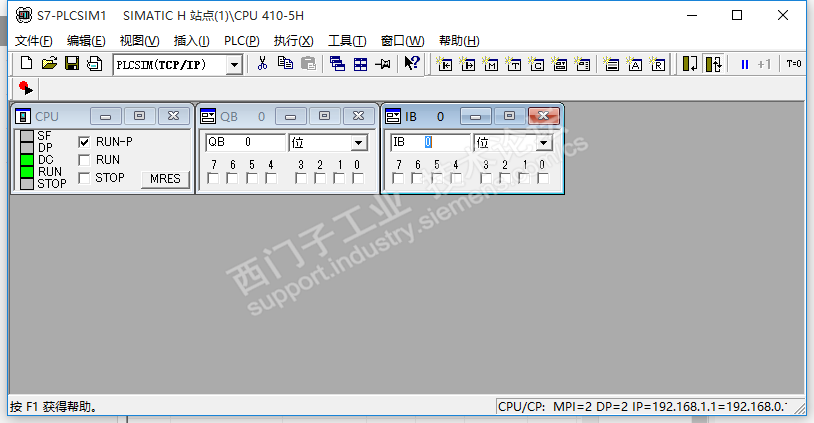Screen dimensions: 814x423
Task: Toggle bit 7 checkbox in IB window
Action: coord(398,178)
